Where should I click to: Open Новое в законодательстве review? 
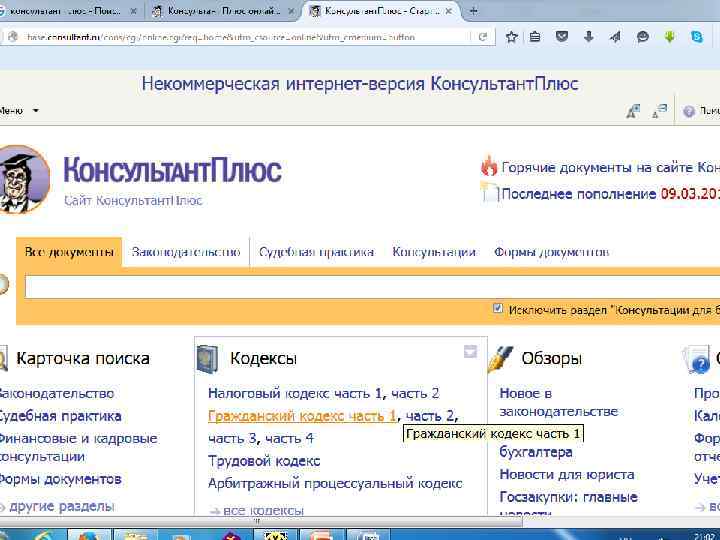(x=558, y=402)
